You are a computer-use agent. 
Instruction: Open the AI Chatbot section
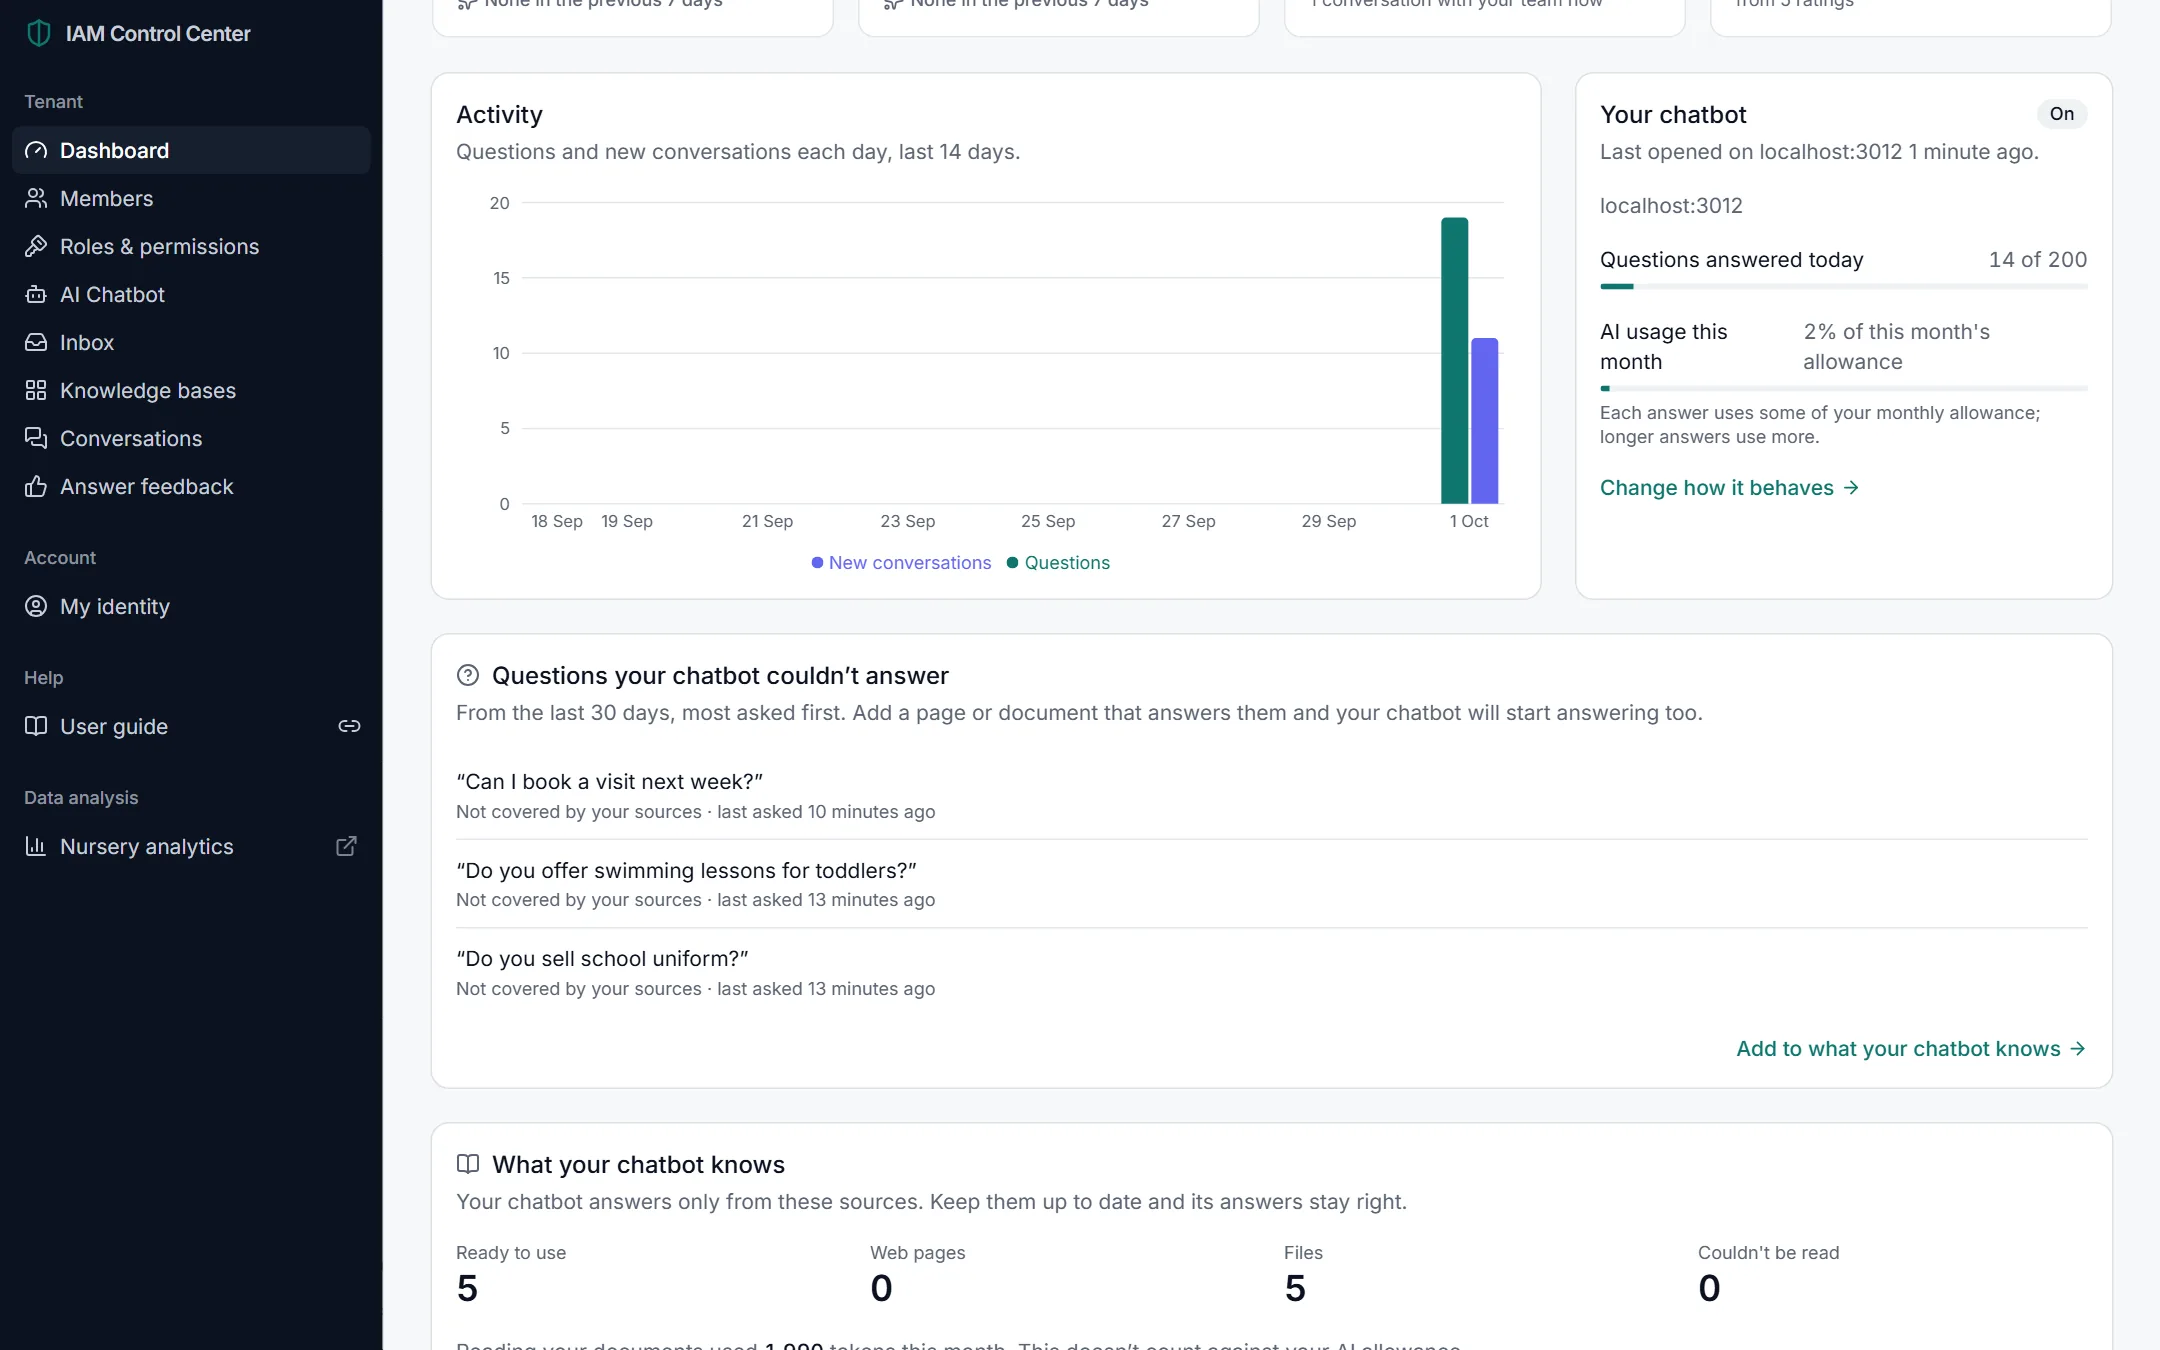tap(191, 294)
